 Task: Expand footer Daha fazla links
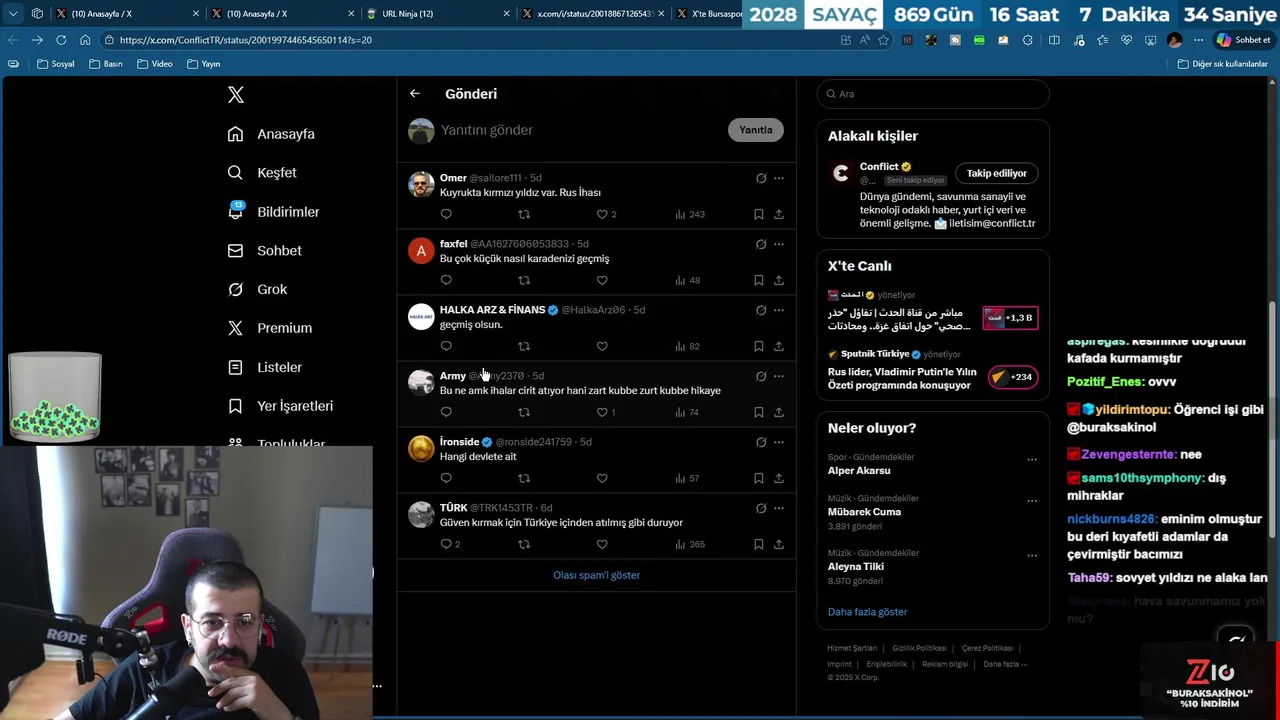tap(1005, 664)
